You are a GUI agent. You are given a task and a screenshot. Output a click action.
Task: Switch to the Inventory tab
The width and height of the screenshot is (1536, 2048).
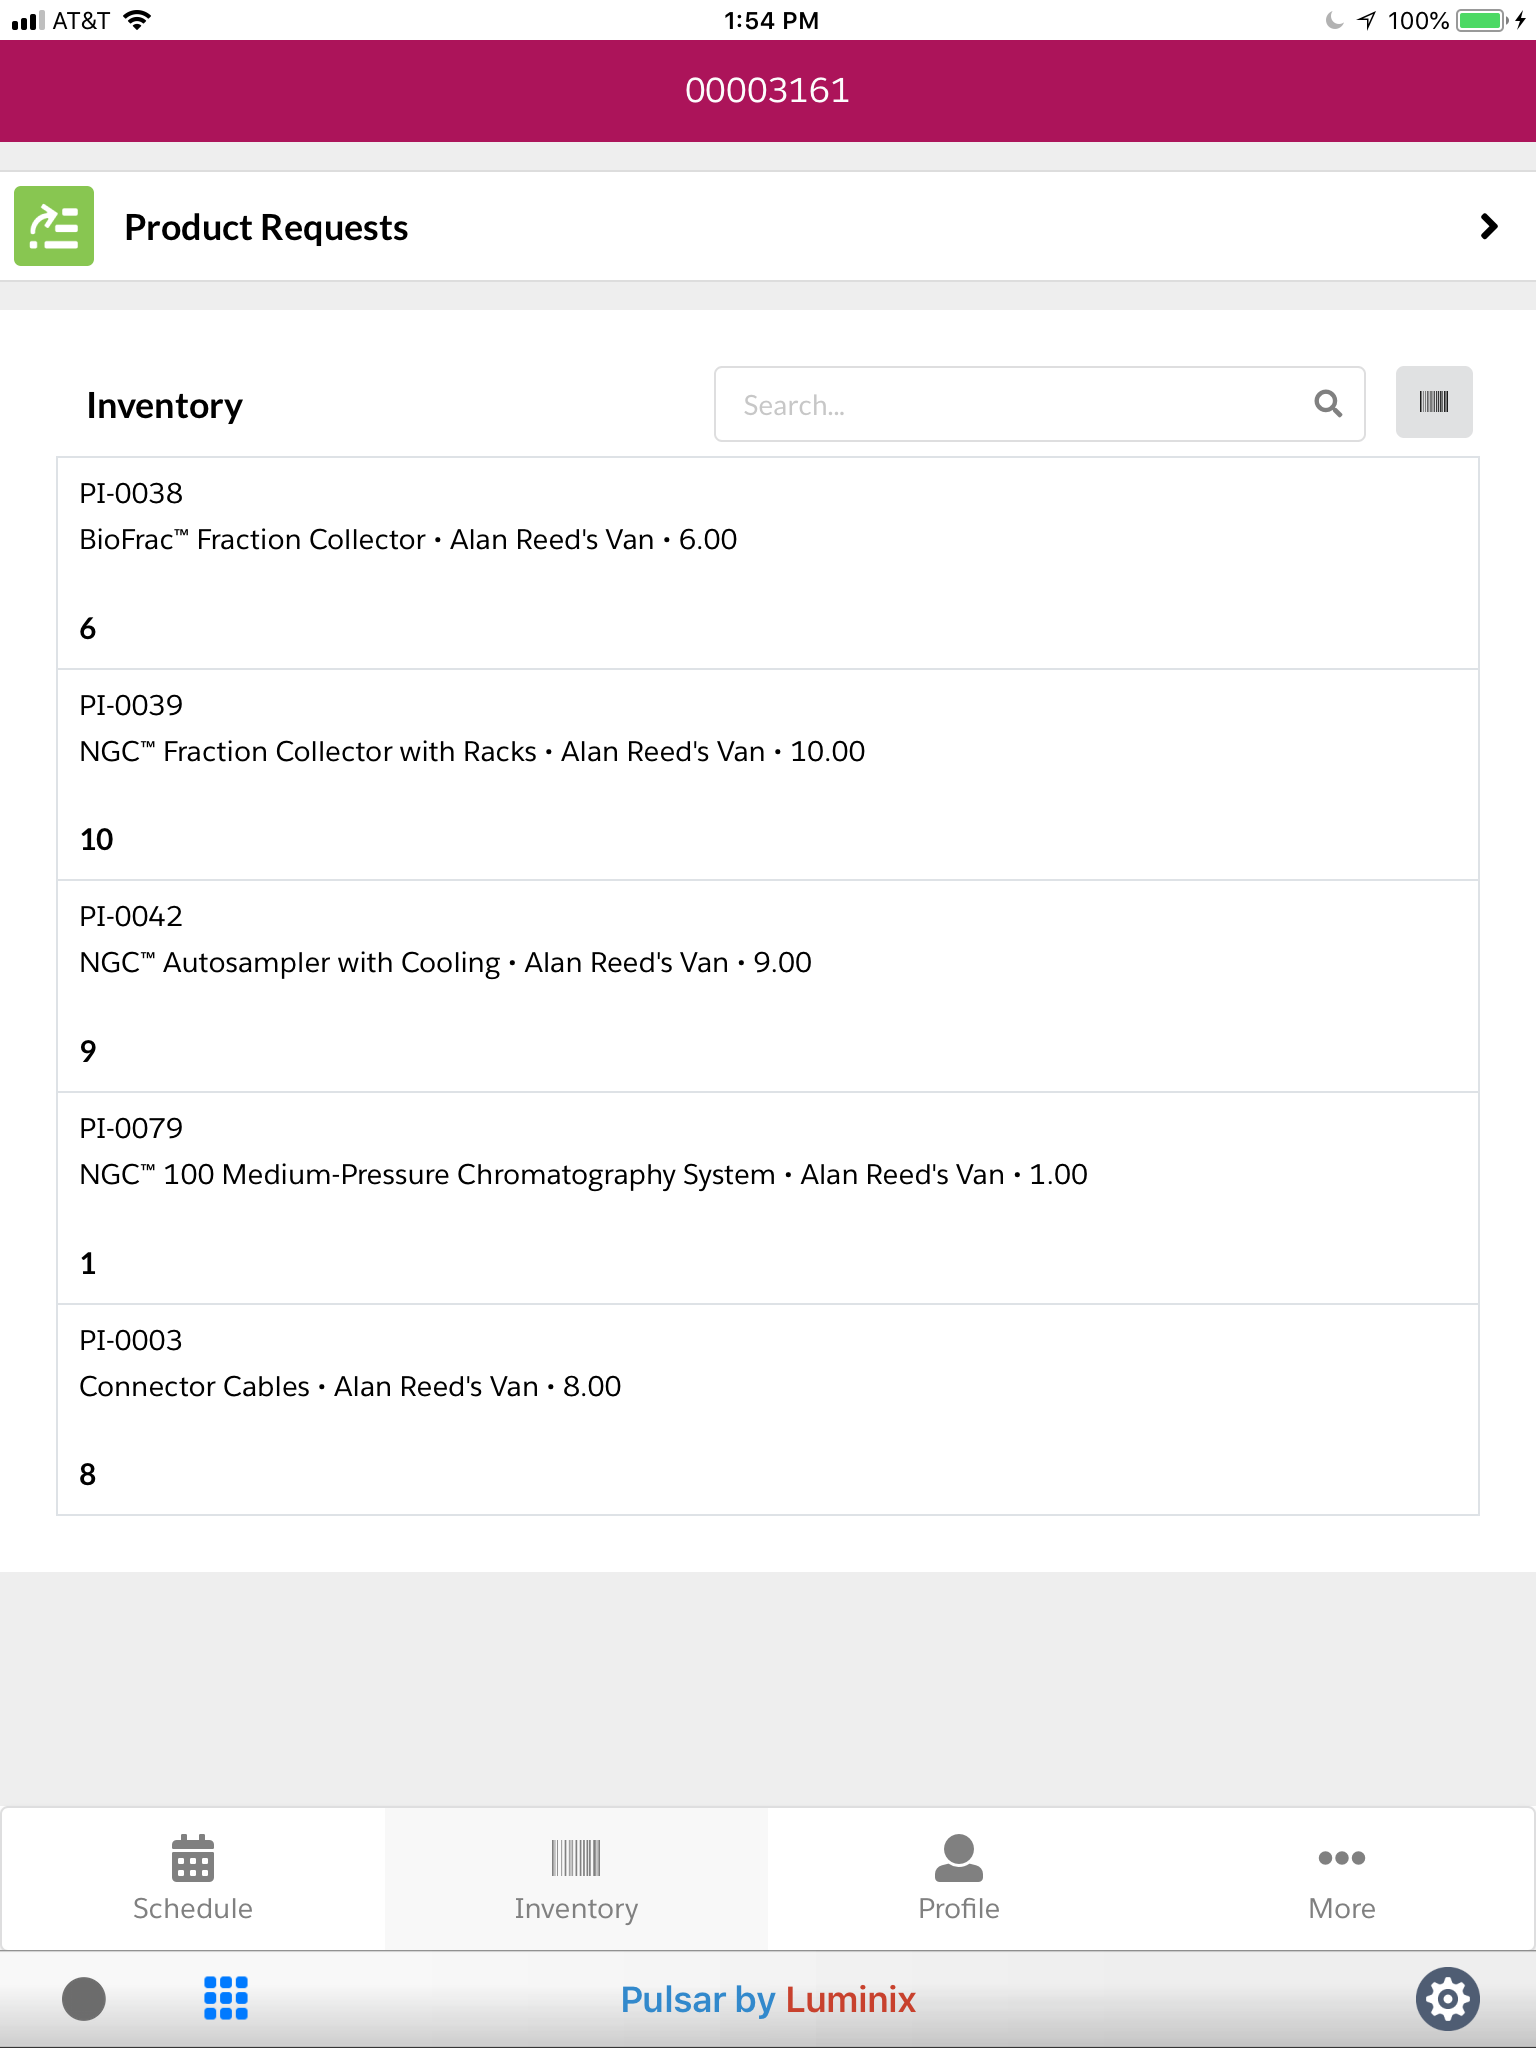(x=576, y=1879)
